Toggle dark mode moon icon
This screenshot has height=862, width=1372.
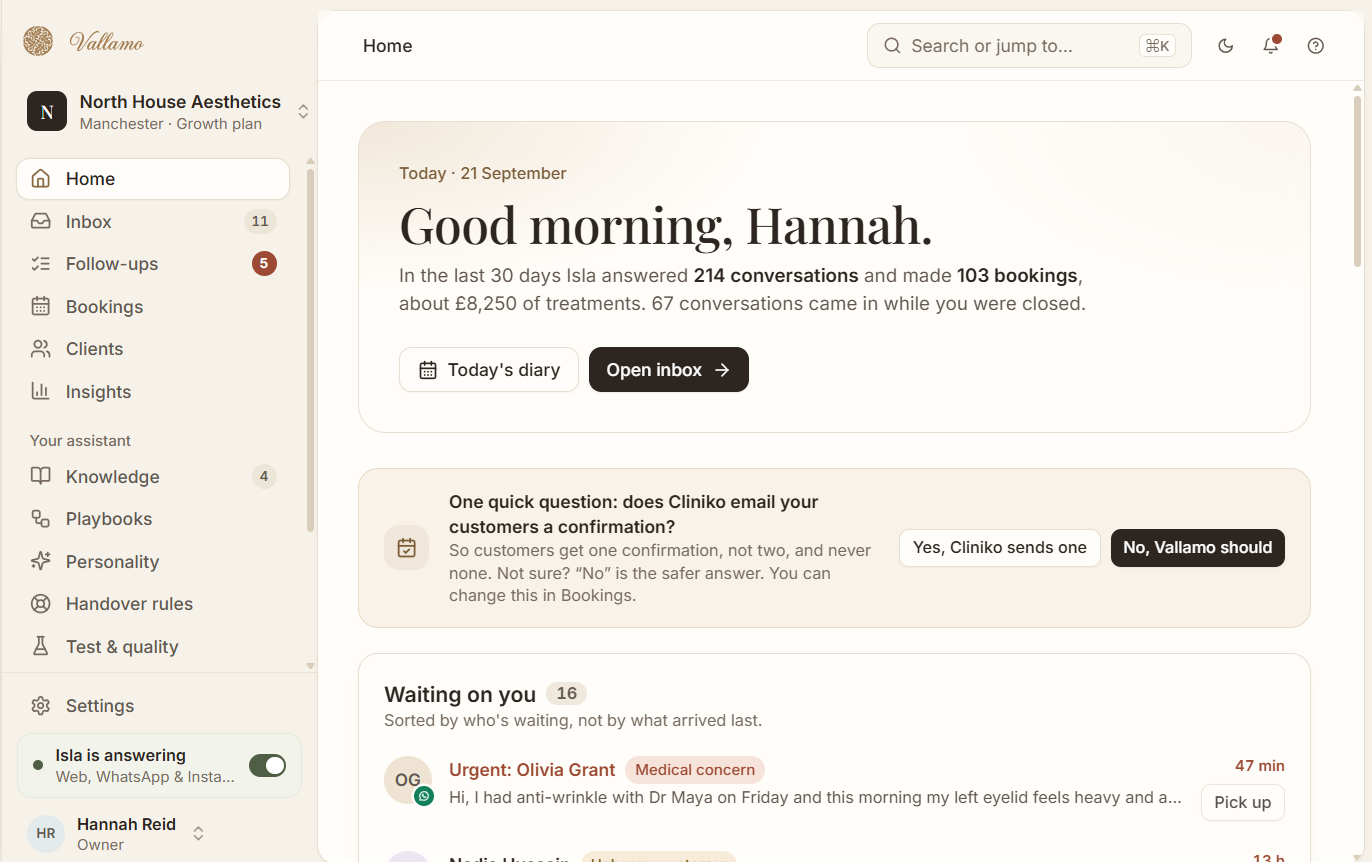pos(1226,45)
